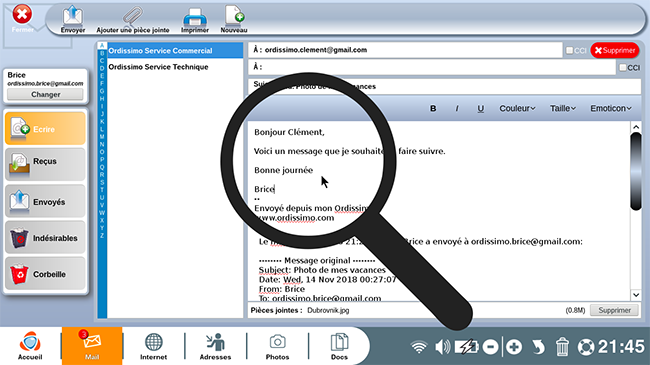
Task: Open the Couleur dropdown
Action: point(517,108)
